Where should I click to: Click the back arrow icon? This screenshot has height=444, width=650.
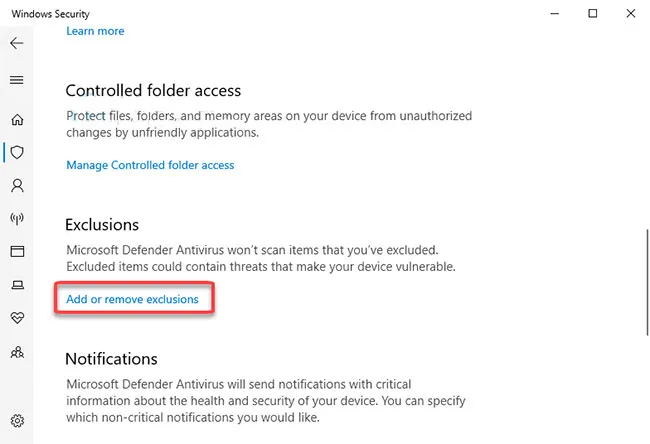coord(16,43)
